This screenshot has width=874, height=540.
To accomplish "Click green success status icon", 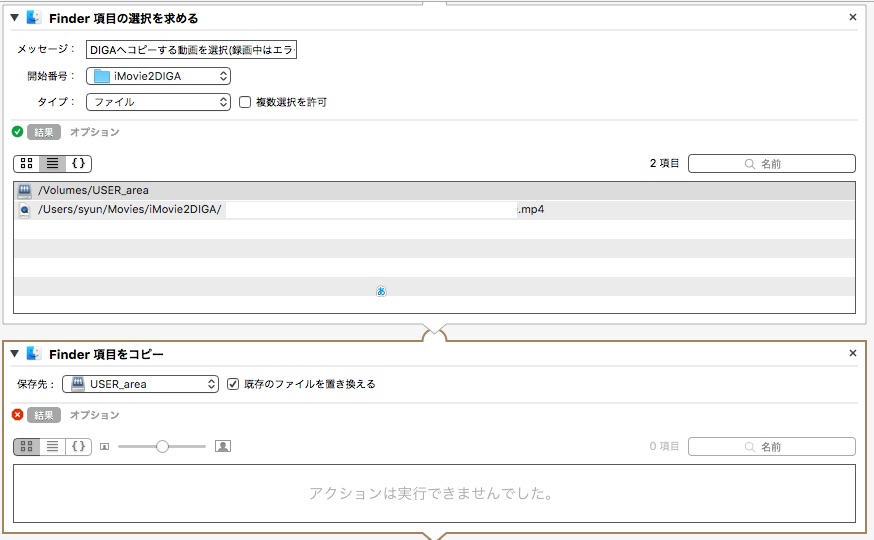I will click(17, 132).
